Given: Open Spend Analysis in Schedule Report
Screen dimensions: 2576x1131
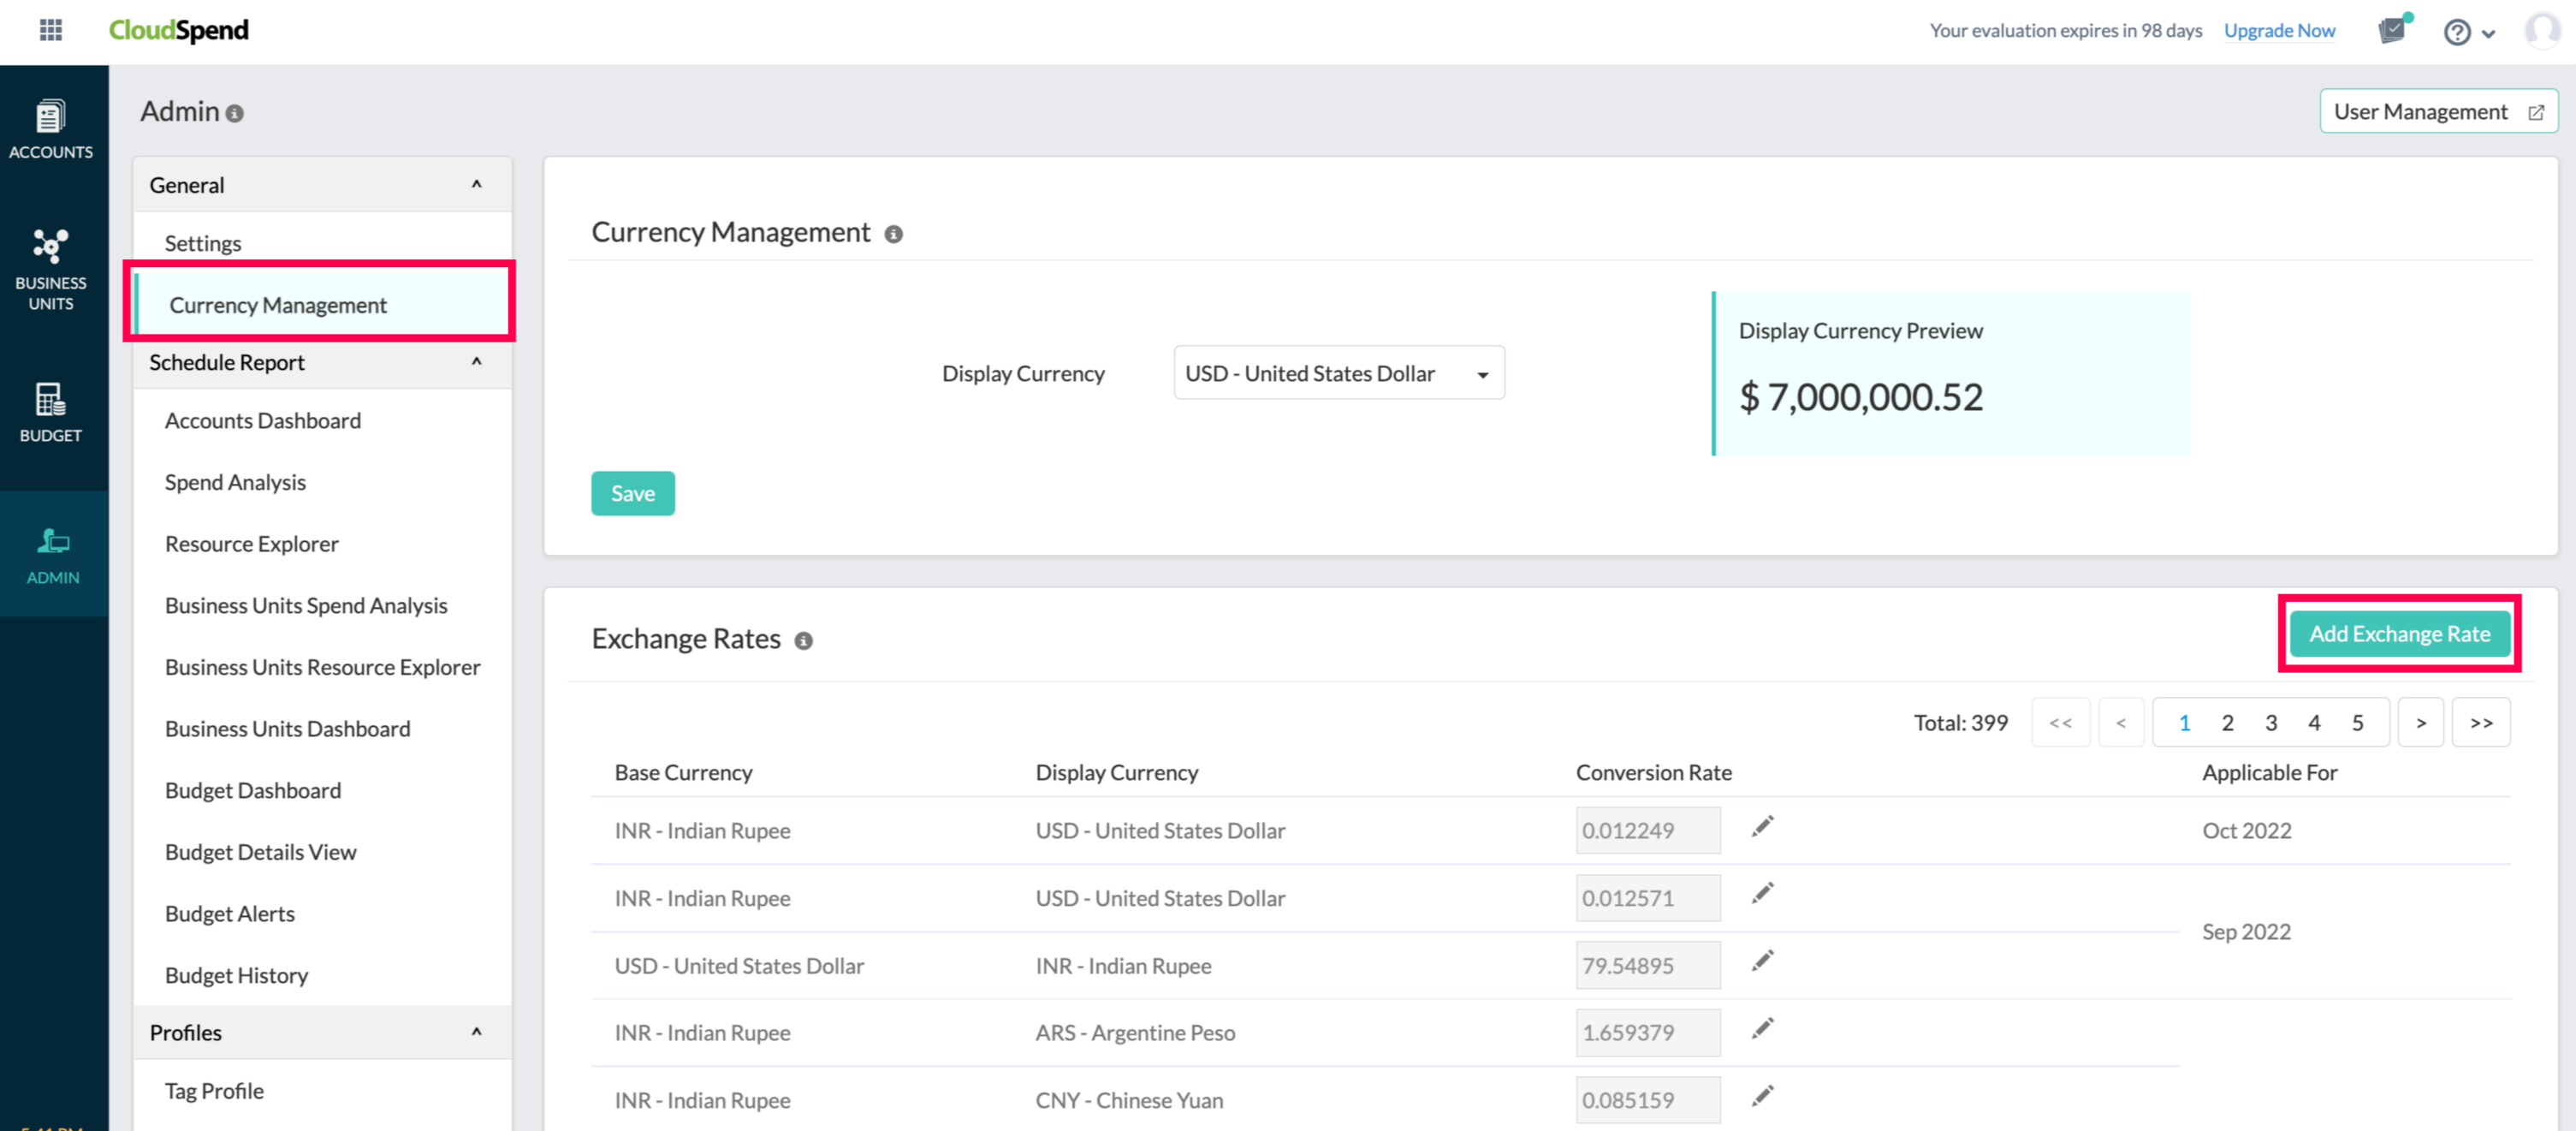Looking at the screenshot, I should coord(235,482).
